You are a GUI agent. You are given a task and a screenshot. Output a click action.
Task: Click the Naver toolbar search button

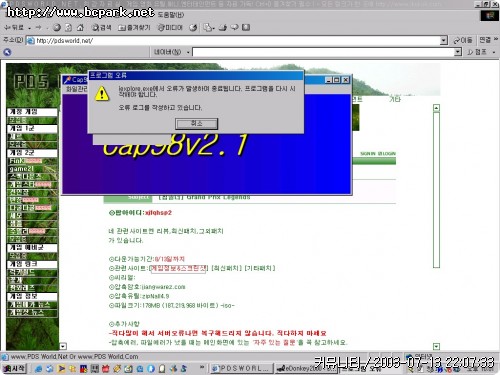[477, 52]
